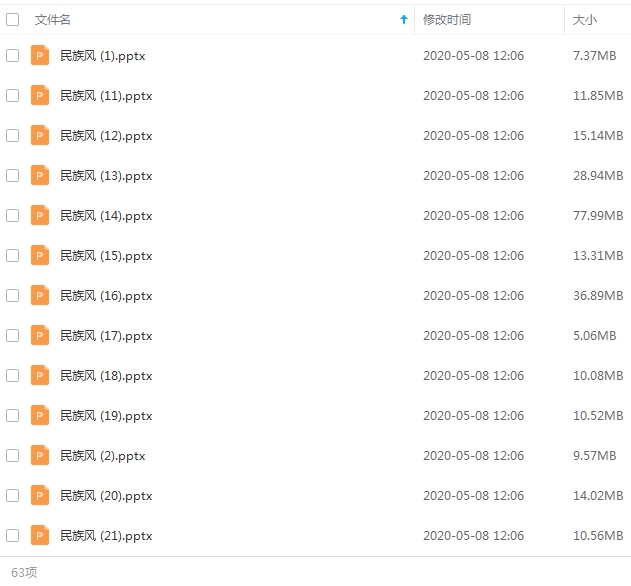631x586 pixels.
Task: Mark checkbox of 民族风 (21).pptx
Action: tap(12, 535)
